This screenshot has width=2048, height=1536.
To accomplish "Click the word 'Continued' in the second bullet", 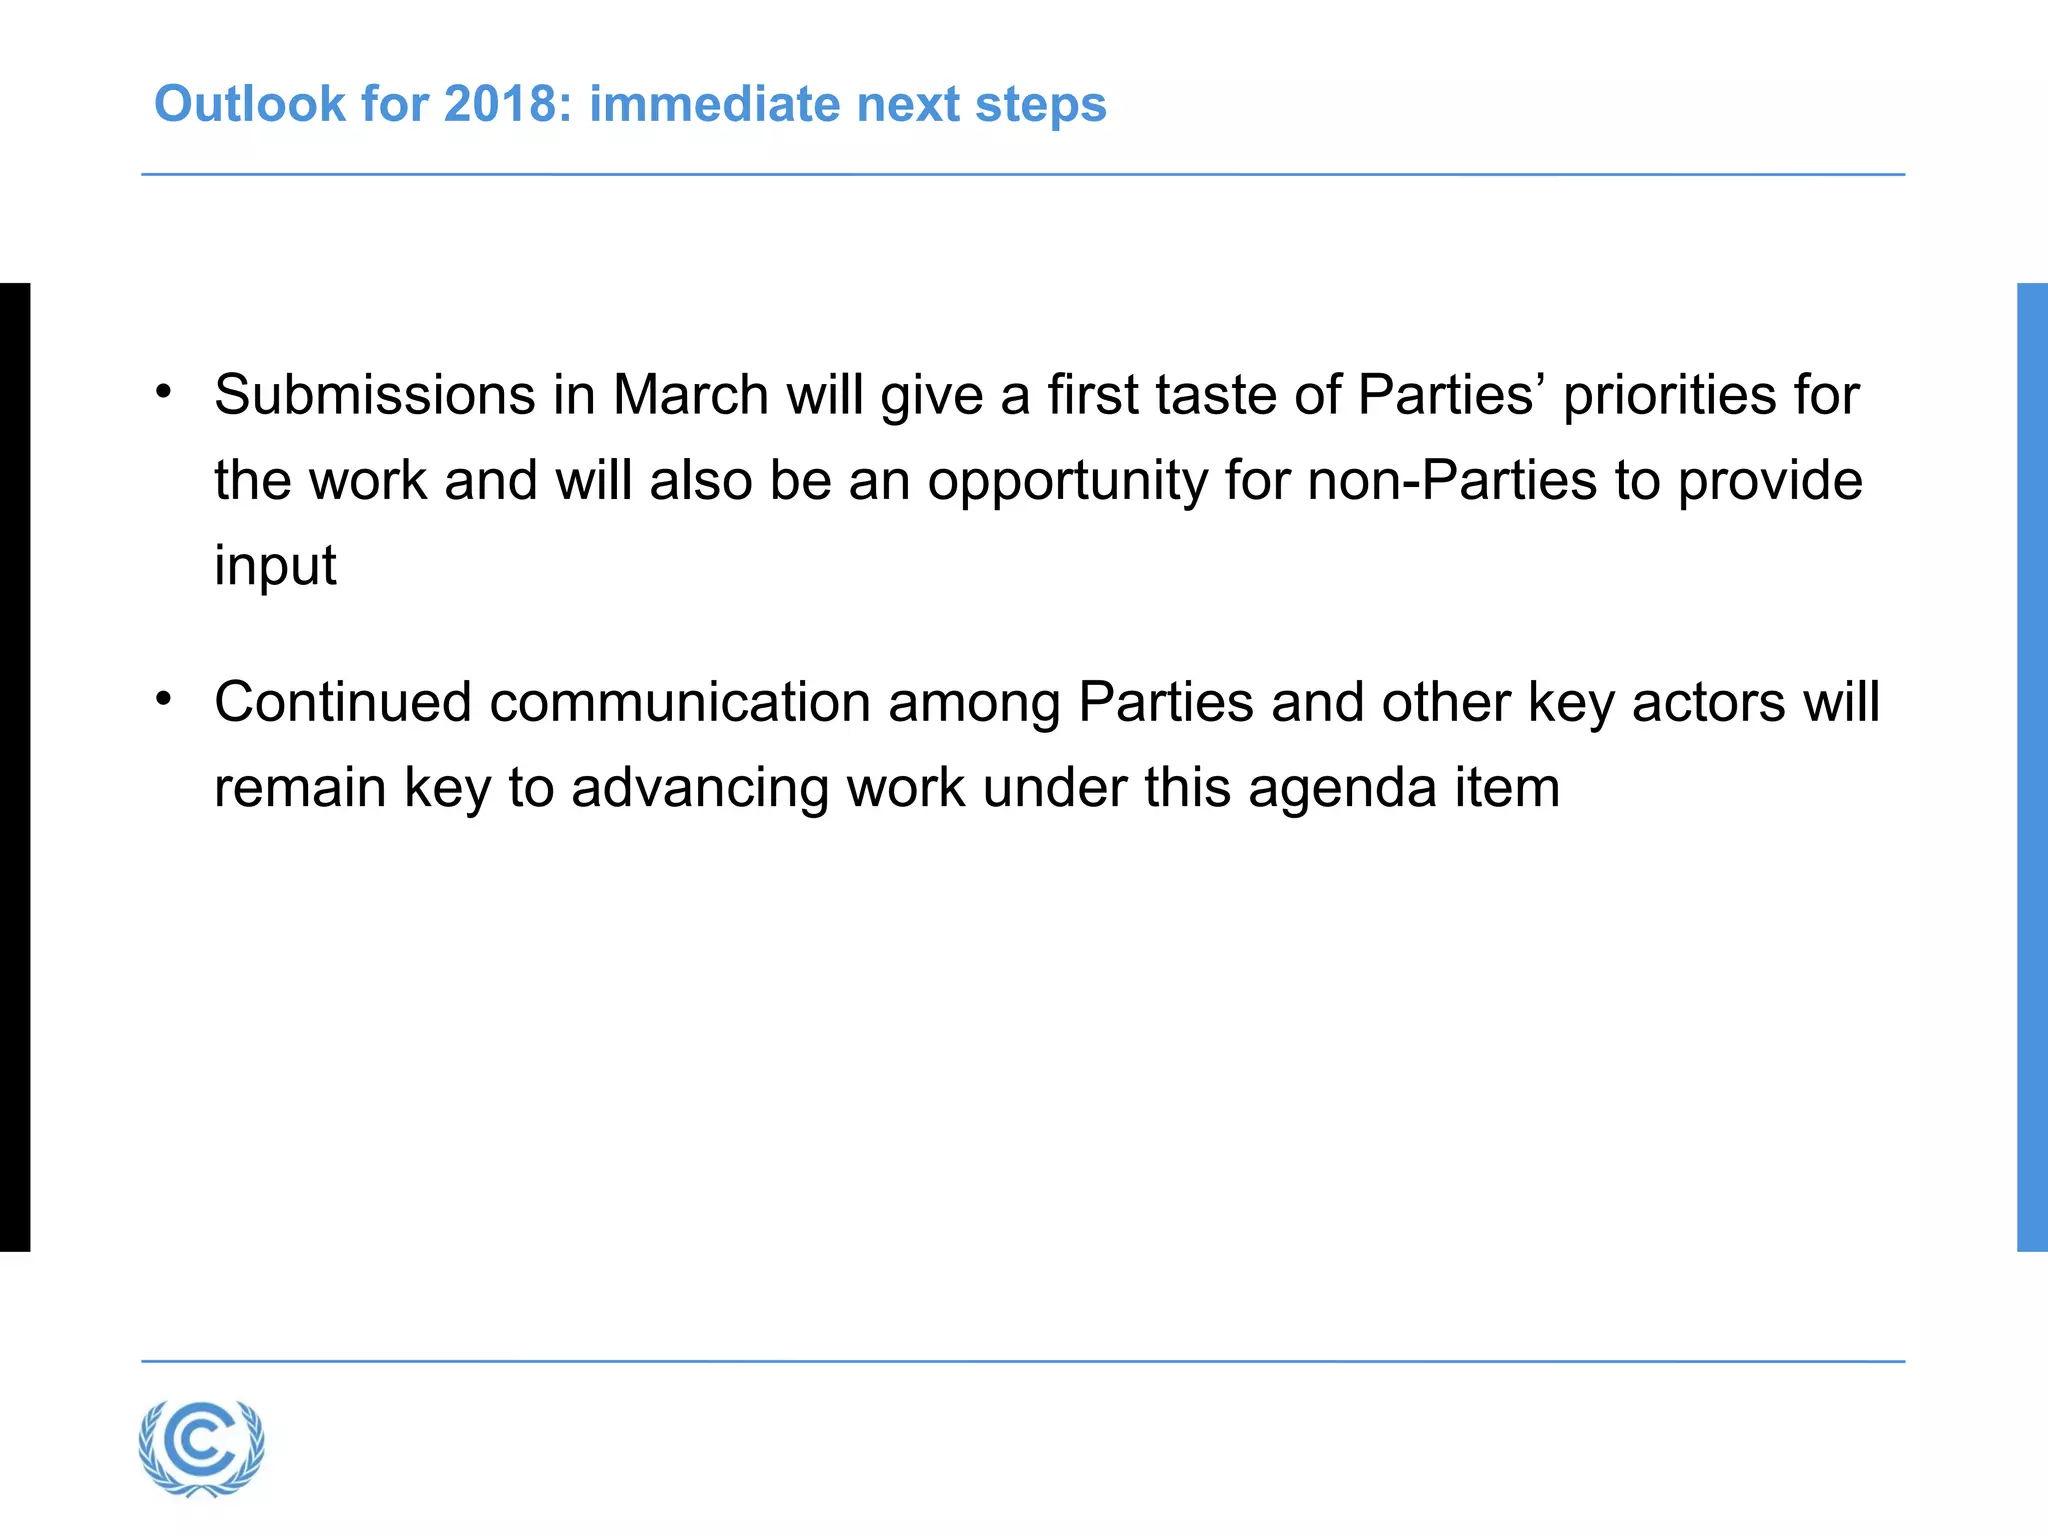I will click(343, 702).
